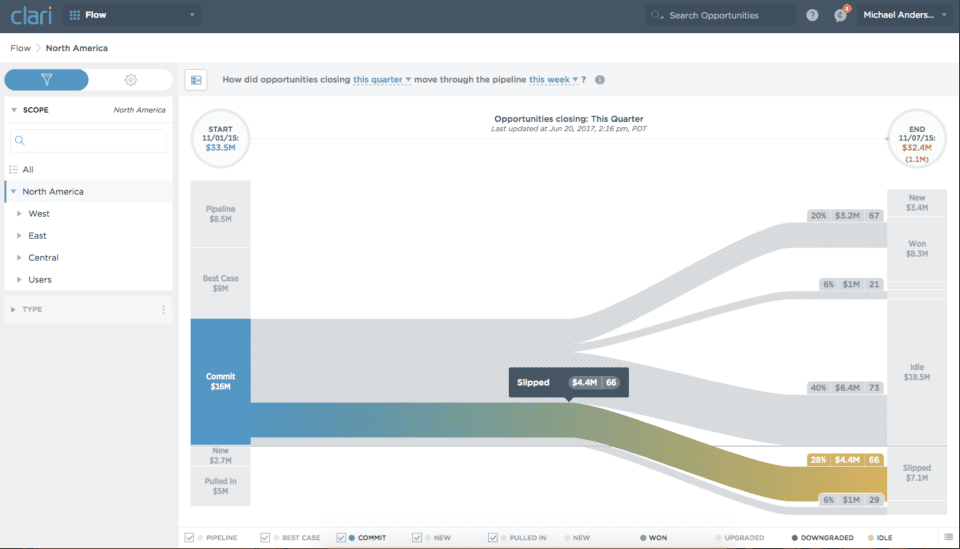Select the filter funnel tab
Image resolution: width=960 pixels, height=549 pixels.
point(46,80)
